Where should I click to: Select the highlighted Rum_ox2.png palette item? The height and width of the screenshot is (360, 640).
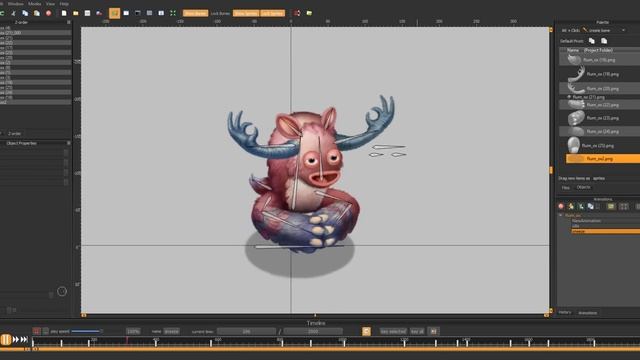(x=602, y=159)
